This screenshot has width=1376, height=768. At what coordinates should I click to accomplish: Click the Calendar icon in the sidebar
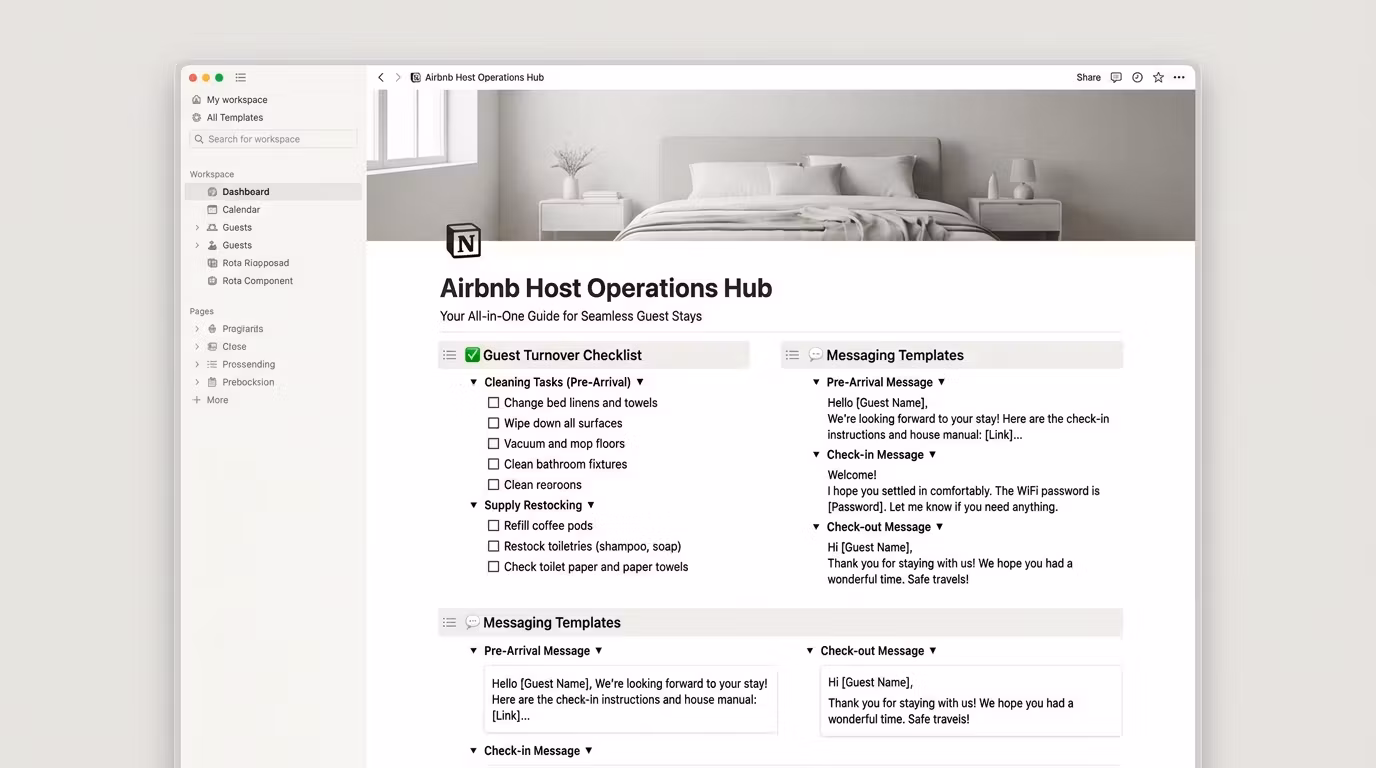pos(212,210)
